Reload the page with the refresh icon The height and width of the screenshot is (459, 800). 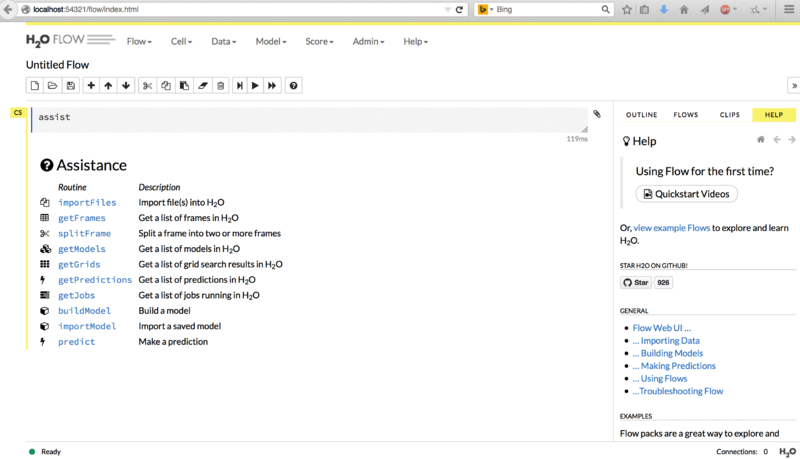pyautogui.click(x=459, y=9)
